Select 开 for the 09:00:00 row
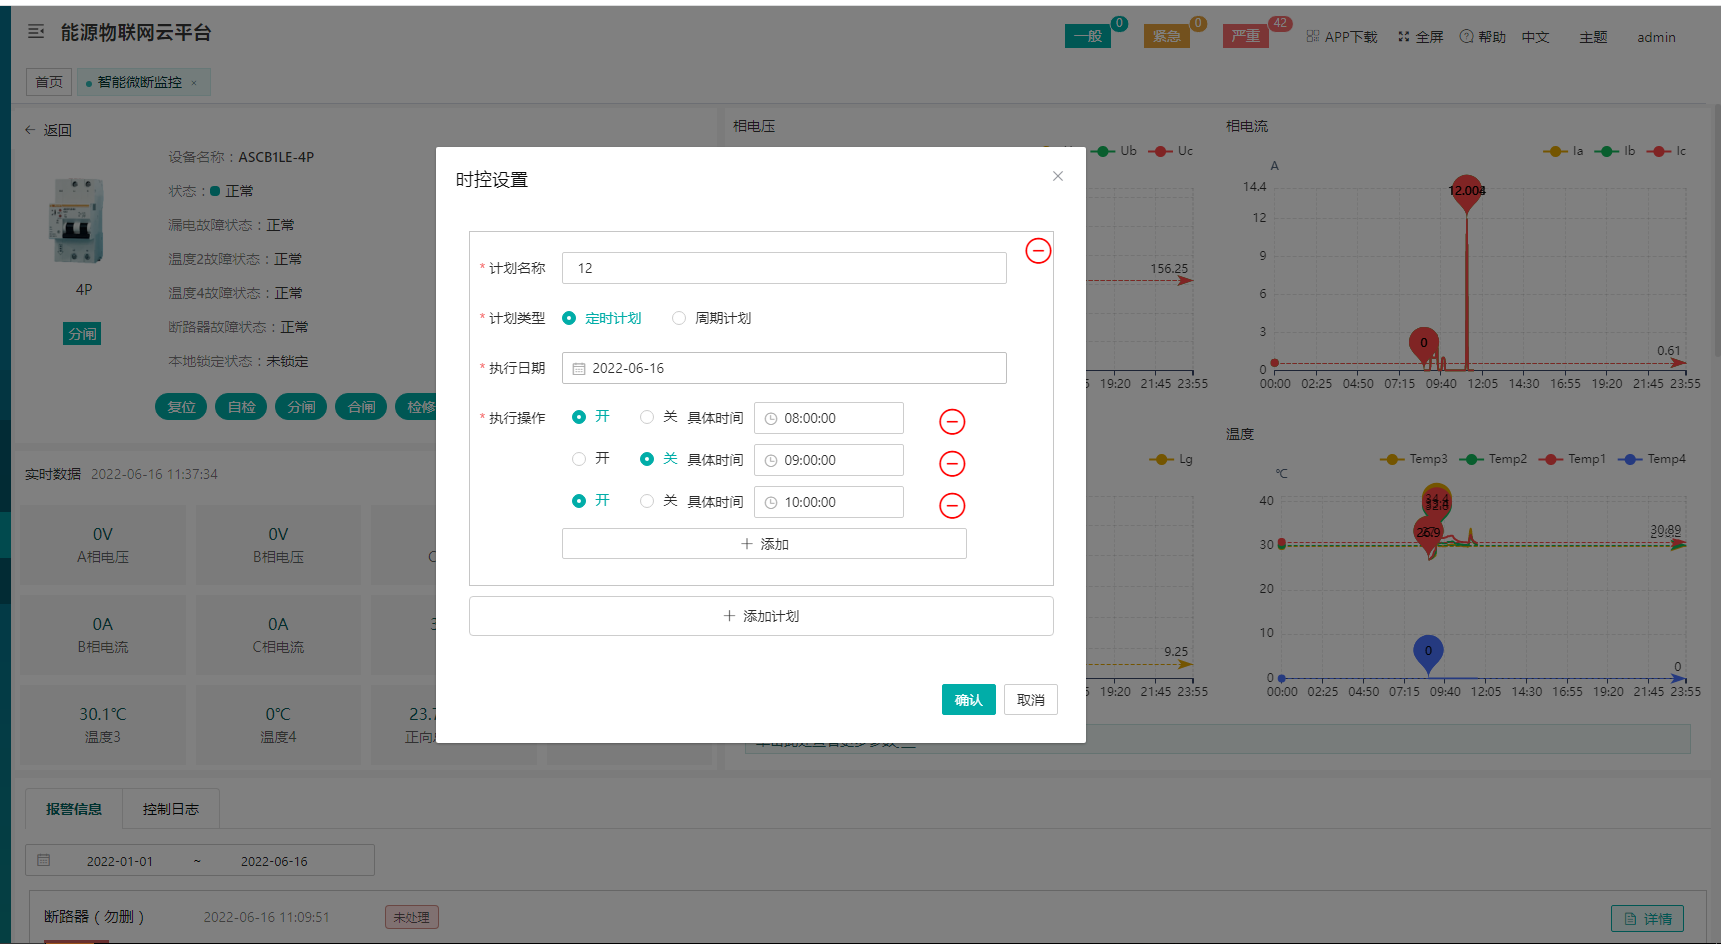Screen dimensions: 1721x944 tap(579, 459)
